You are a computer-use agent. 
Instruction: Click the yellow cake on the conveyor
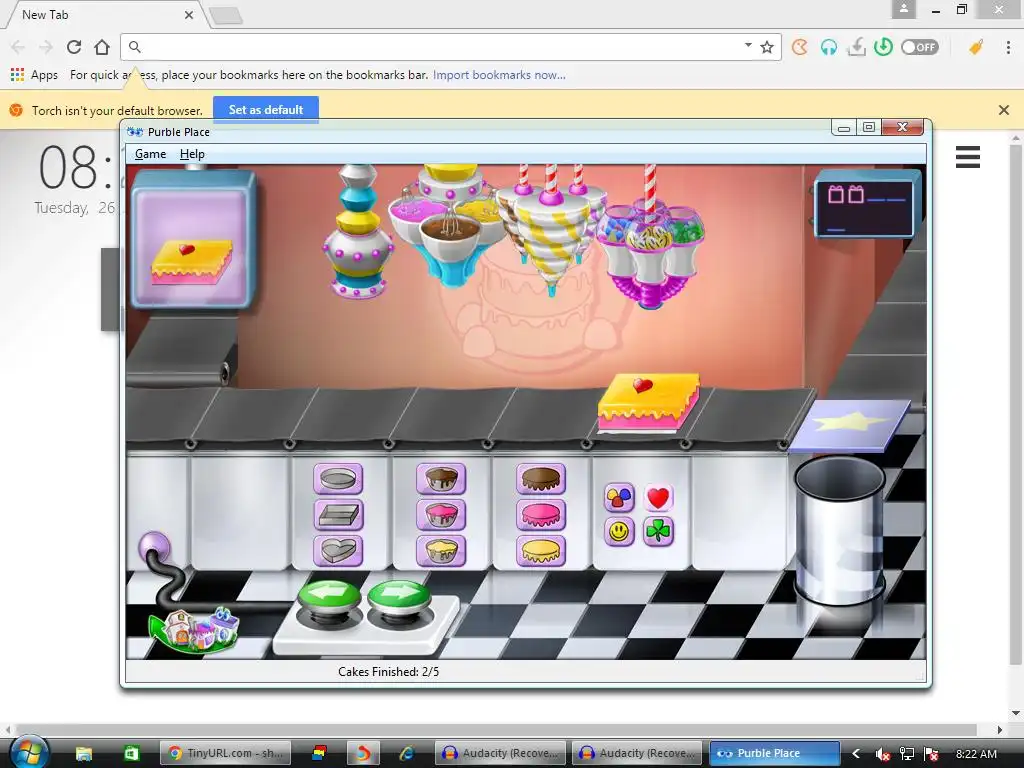tap(648, 402)
